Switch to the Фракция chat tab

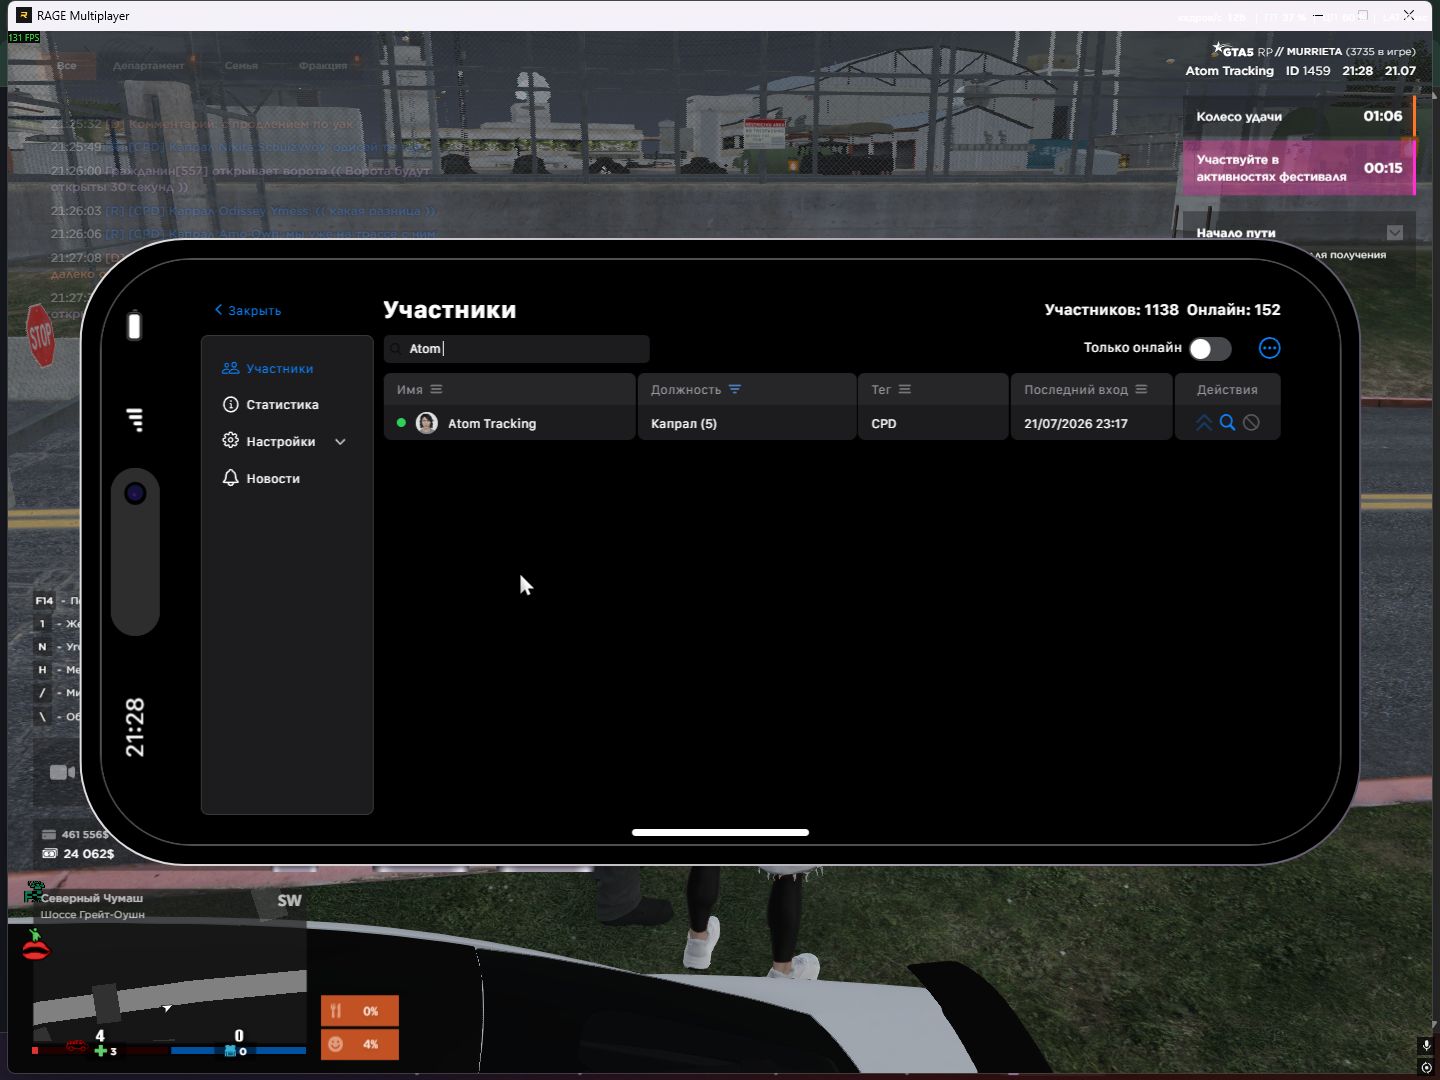[x=323, y=66]
